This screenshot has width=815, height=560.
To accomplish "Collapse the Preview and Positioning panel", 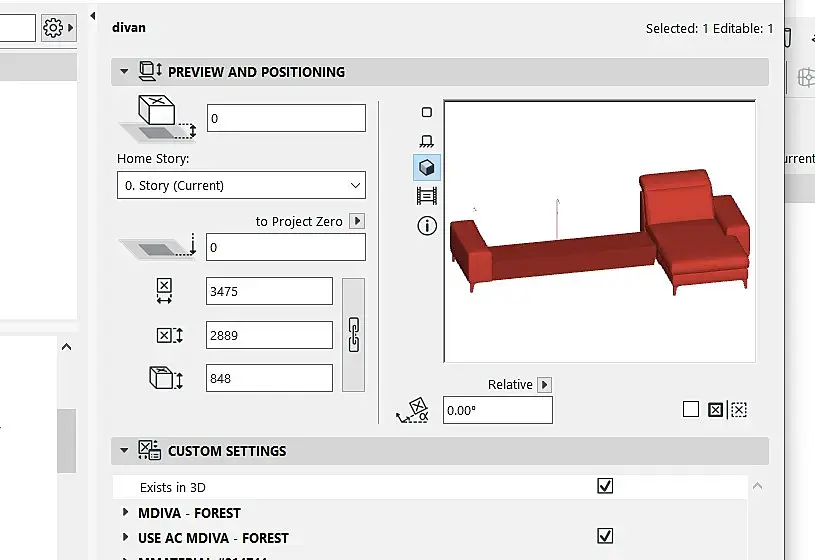I will (x=124, y=72).
